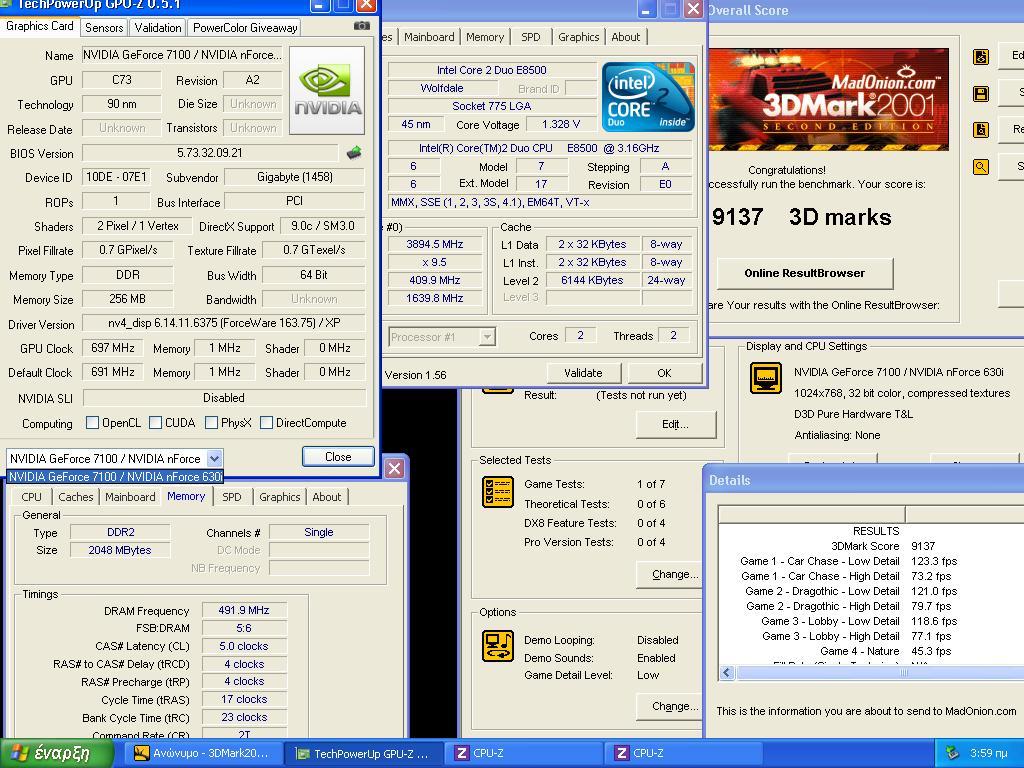Image resolution: width=1024 pixels, height=768 pixels.
Task: Click the first CPU-Z taskbar button
Action: [x=526, y=753]
